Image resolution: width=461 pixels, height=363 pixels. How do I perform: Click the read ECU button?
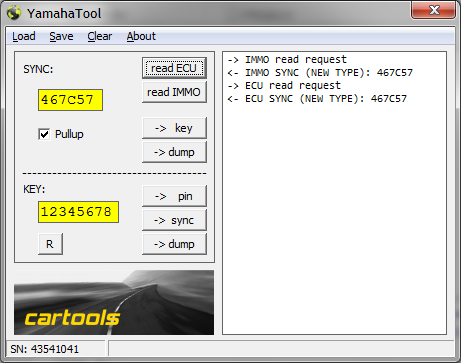174,68
